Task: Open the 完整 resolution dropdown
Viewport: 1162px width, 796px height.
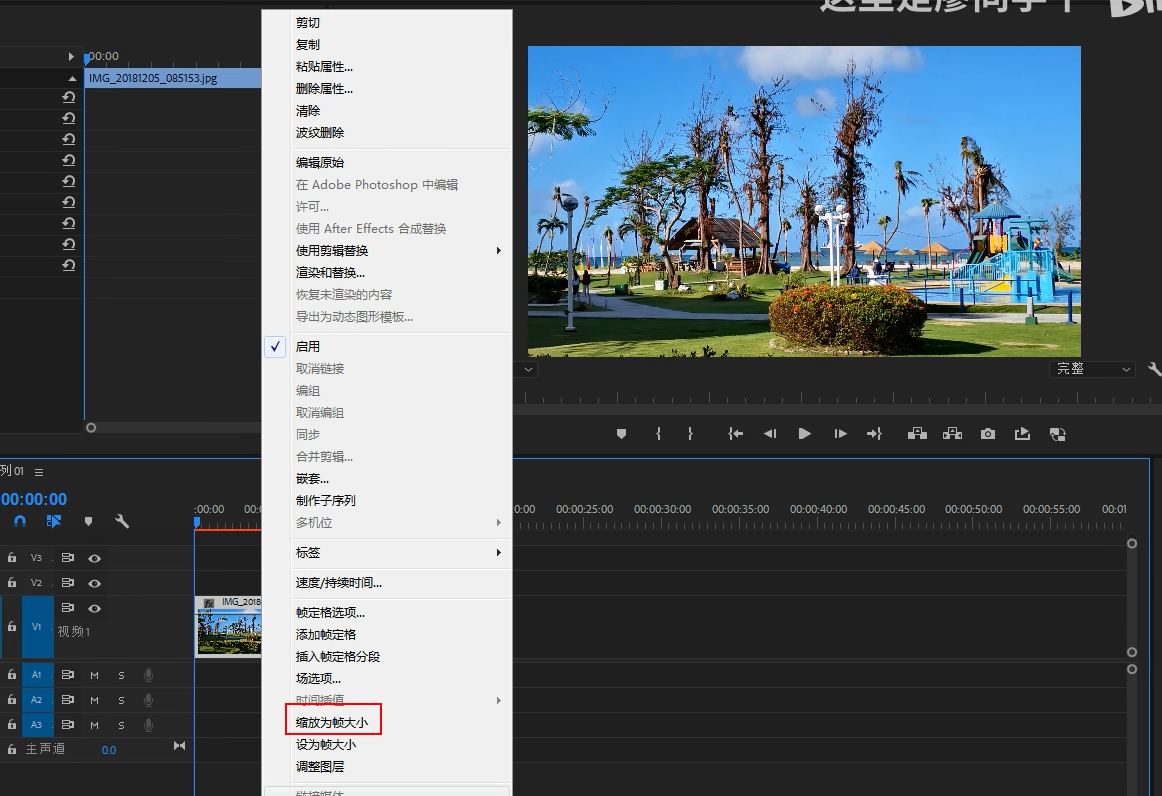Action: click(x=1093, y=368)
